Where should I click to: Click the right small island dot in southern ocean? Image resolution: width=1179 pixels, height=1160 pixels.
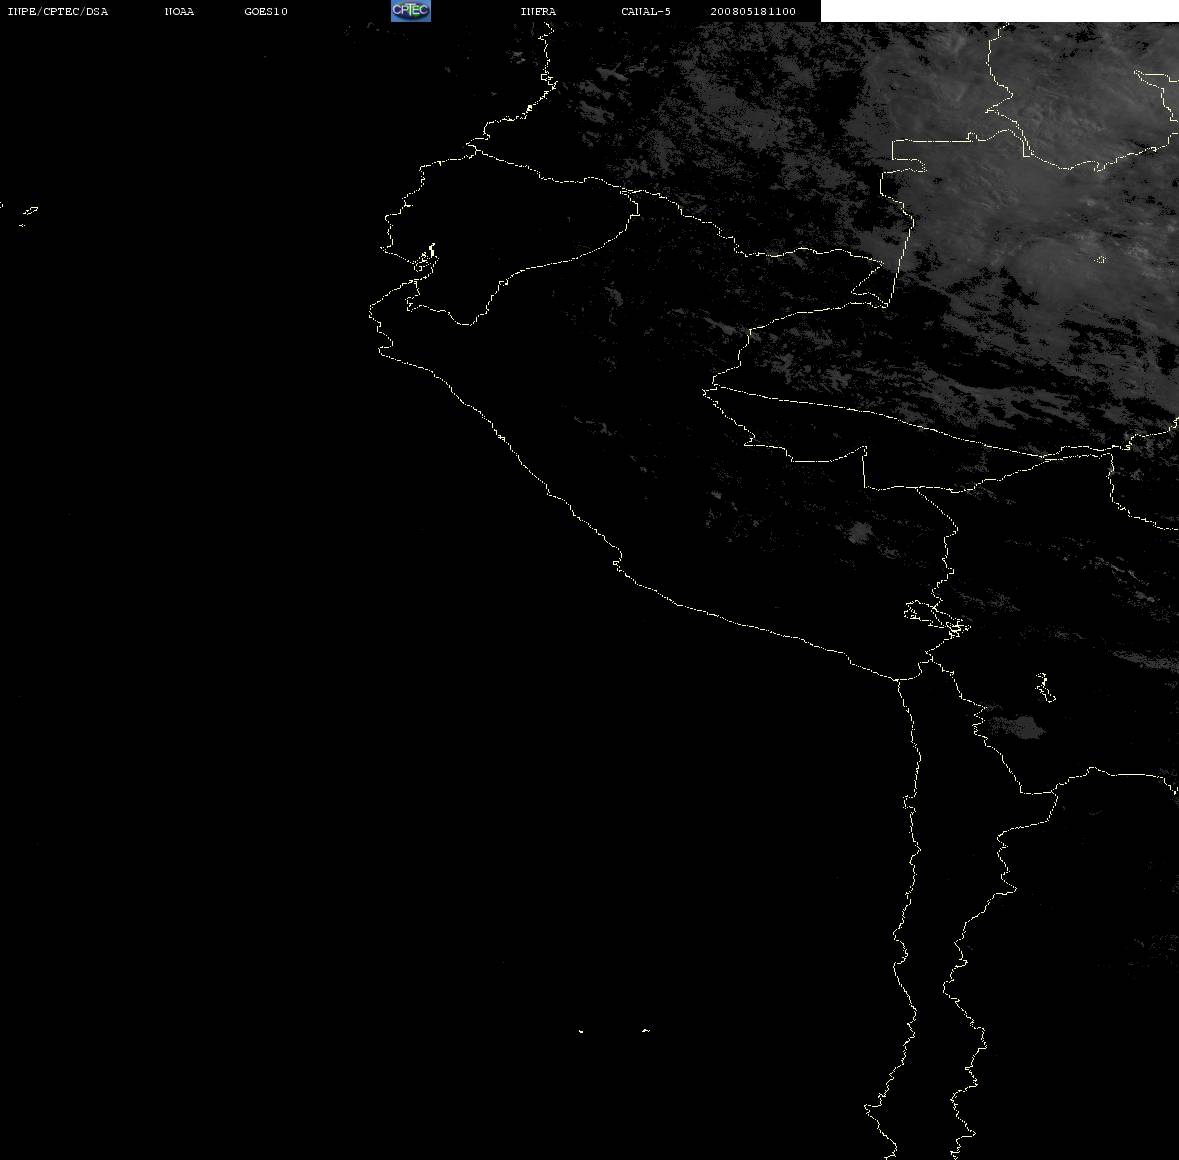646,1030
